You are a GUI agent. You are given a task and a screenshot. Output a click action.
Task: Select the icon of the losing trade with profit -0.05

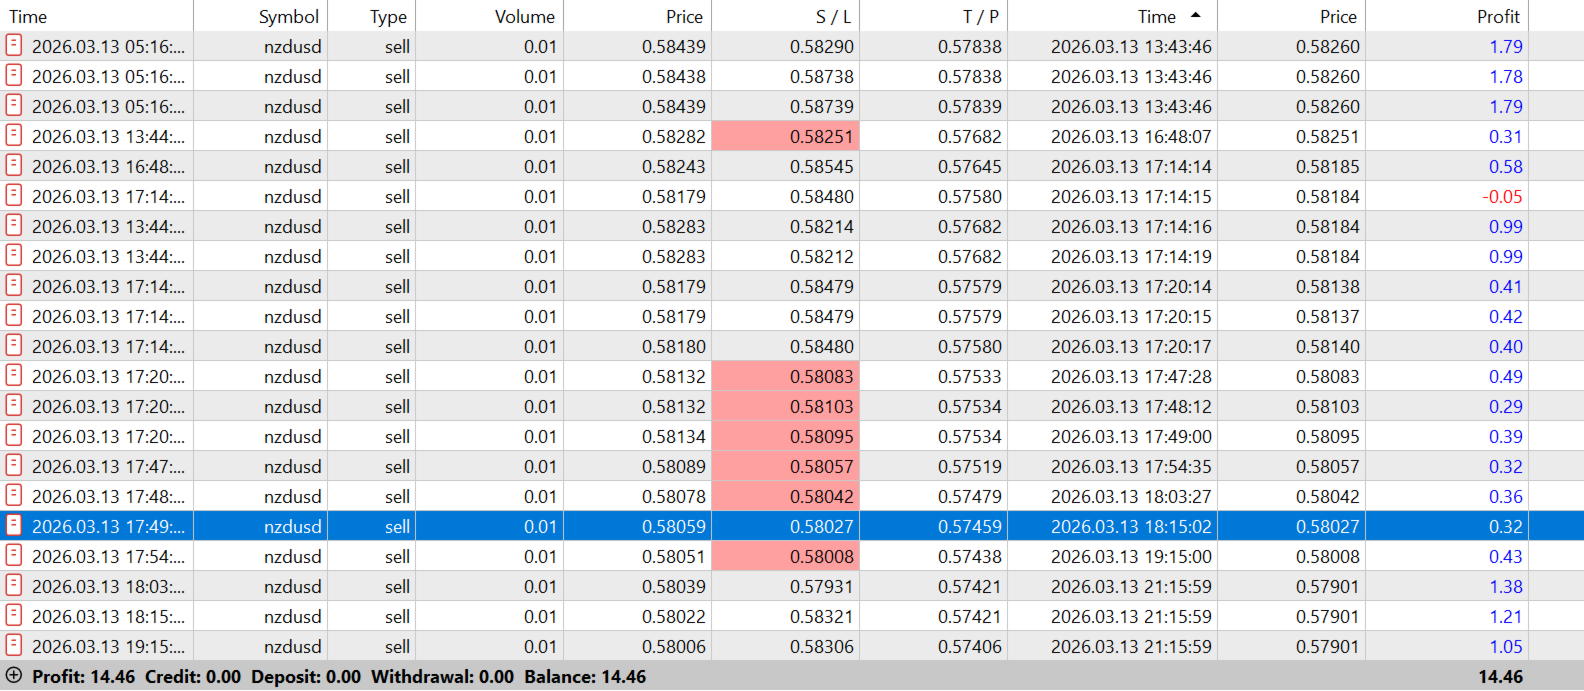pos(14,195)
